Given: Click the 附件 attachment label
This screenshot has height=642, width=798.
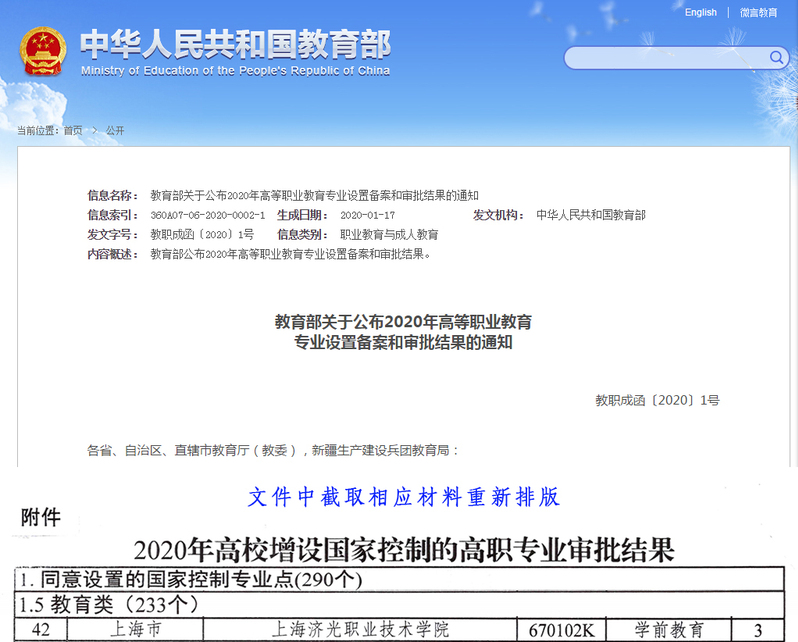Looking at the screenshot, I should 41,518.
